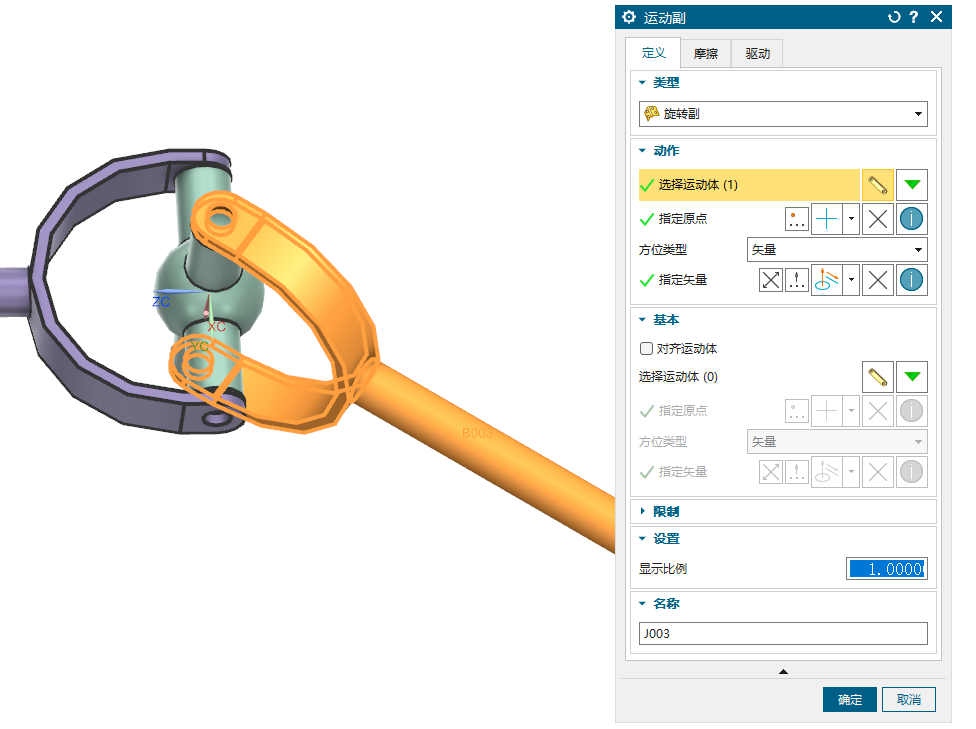The image size is (976, 729).
Task: Click motion body link icon in 基本 section
Action: (x=877, y=377)
